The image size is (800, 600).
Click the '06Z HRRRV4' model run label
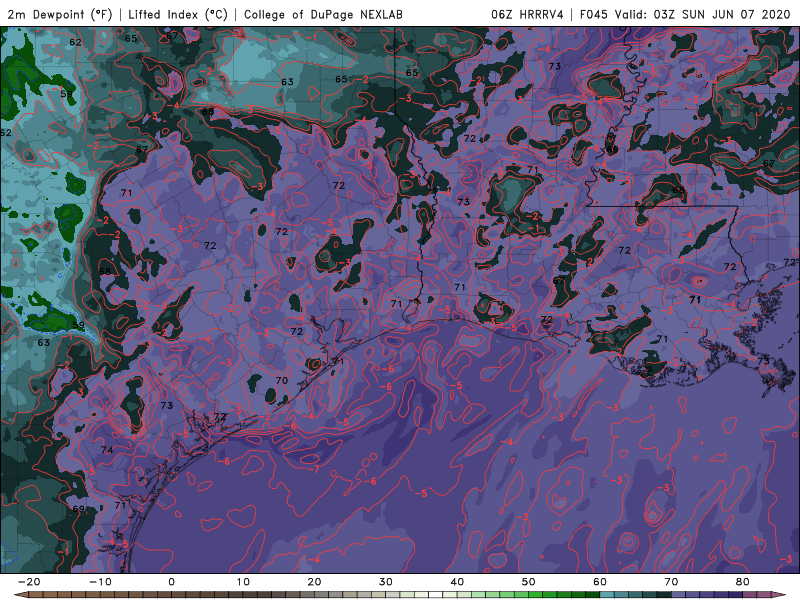click(x=527, y=15)
